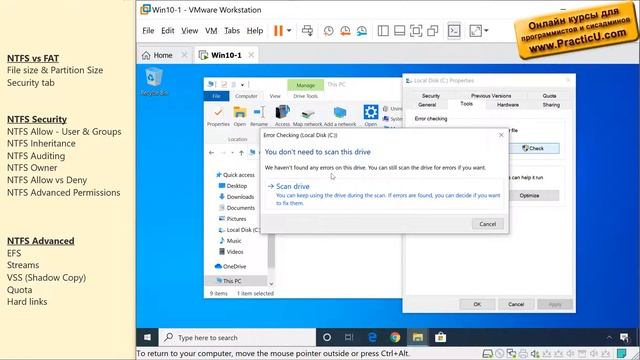Open the VMware Help menu
640x360 pixels.
pyautogui.click(x=255, y=31)
